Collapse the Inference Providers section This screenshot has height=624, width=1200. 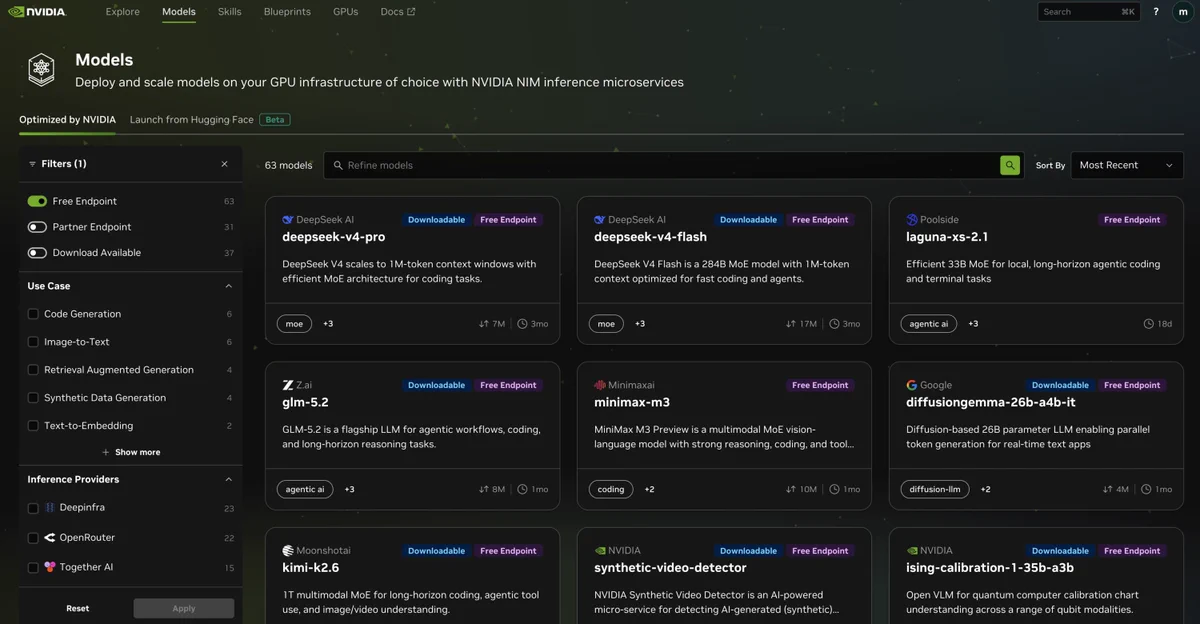(228, 480)
